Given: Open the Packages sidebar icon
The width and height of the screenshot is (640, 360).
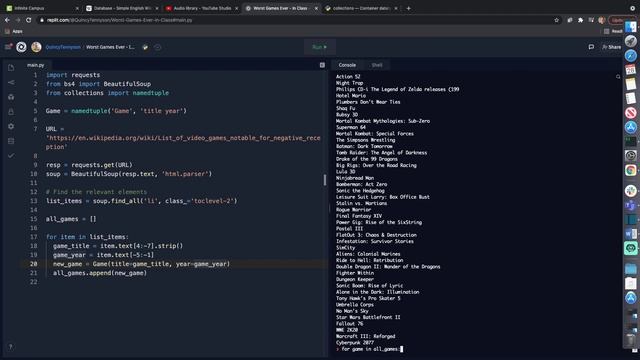Looking at the screenshot, I should point(11,97).
